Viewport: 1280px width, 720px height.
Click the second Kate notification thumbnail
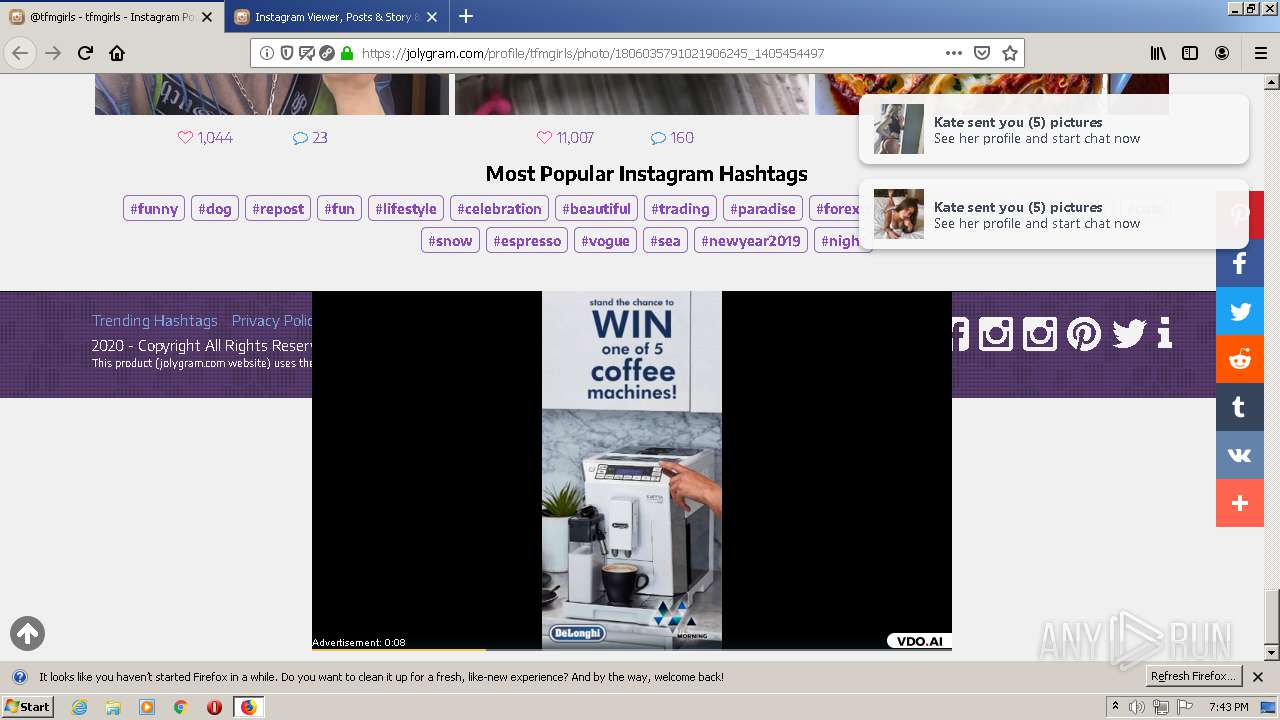tap(899, 214)
